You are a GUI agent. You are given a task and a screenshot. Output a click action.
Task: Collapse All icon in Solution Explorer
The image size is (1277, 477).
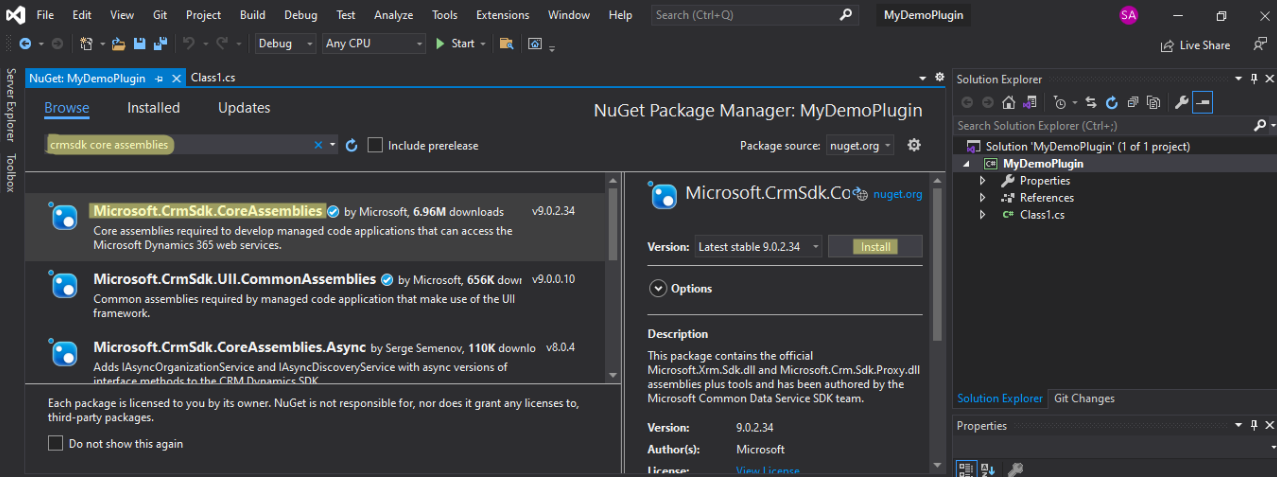[x=1133, y=102]
